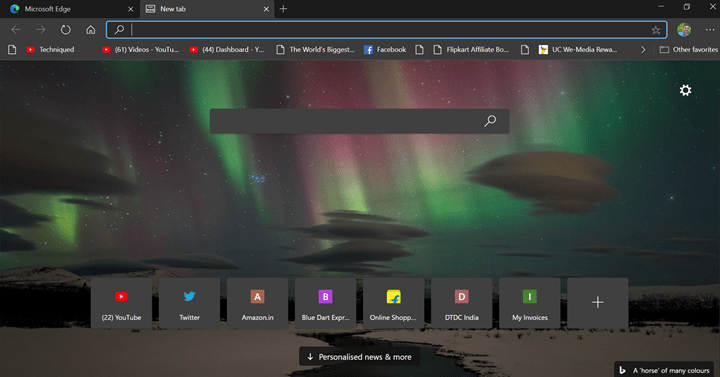720x377 pixels.
Task: Refresh the current page
Action: pyautogui.click(x=66, y=30)
